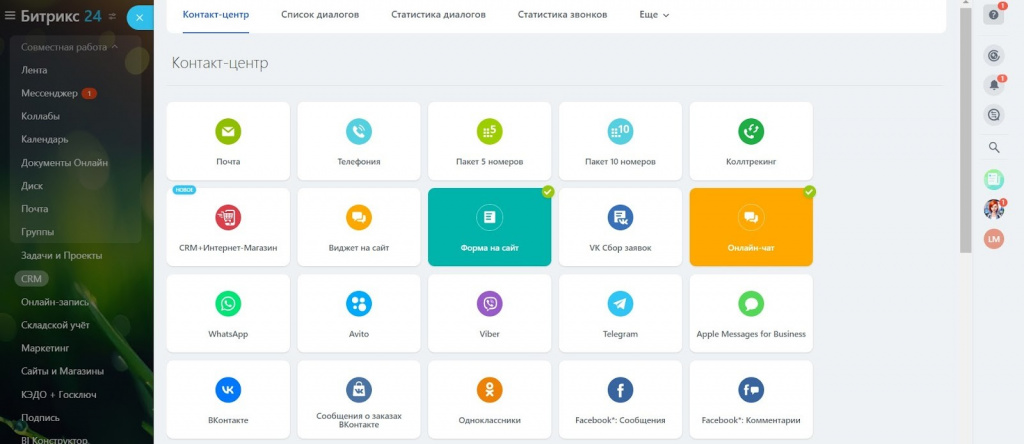Open Facebook*: Комментарии tile

click(x=751, y=400)
